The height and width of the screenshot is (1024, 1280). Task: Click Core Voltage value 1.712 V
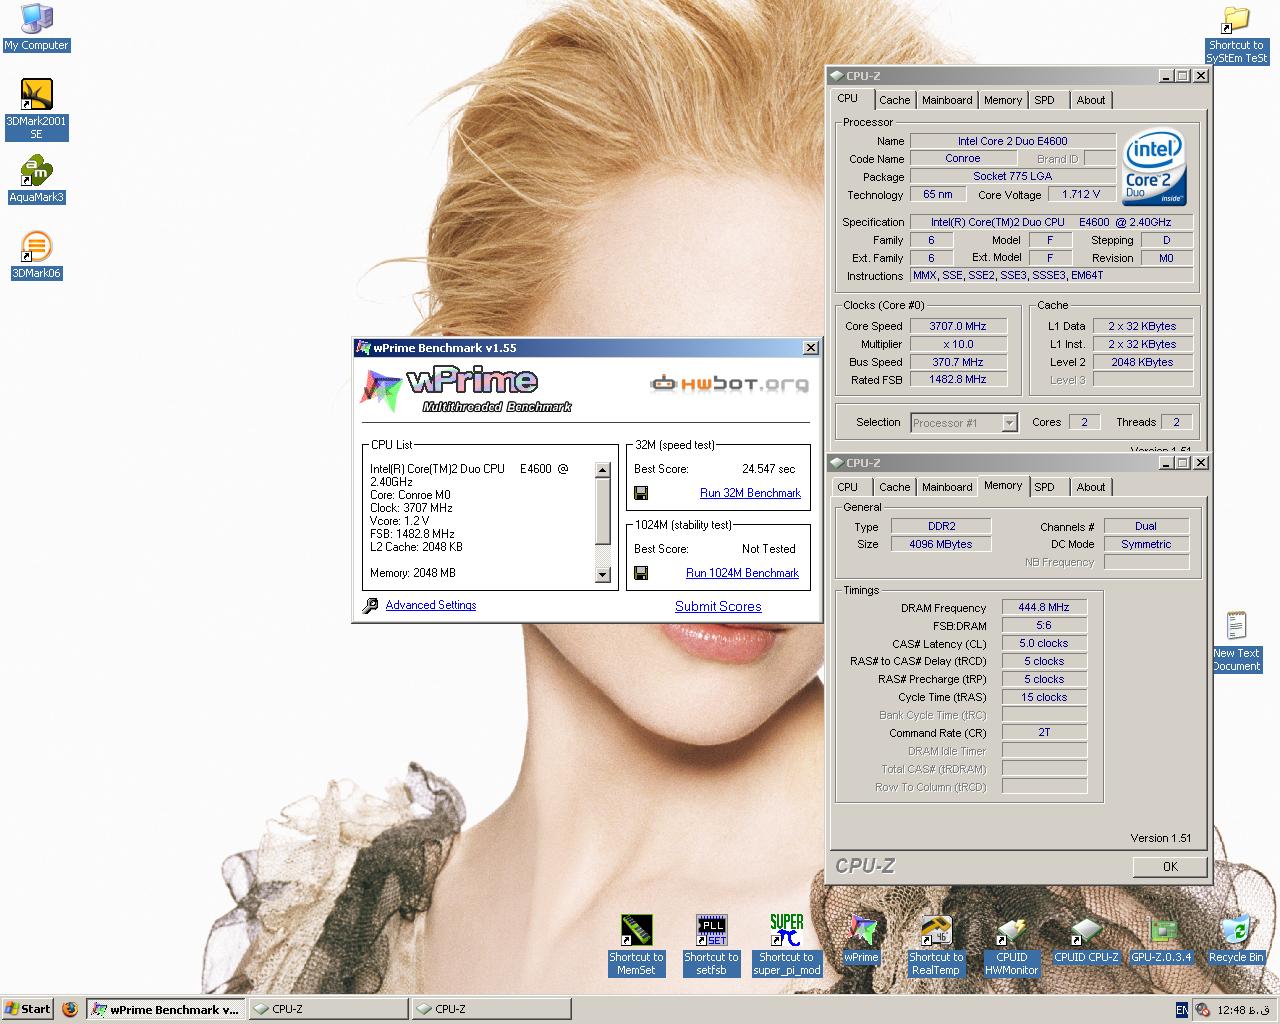1081,194
